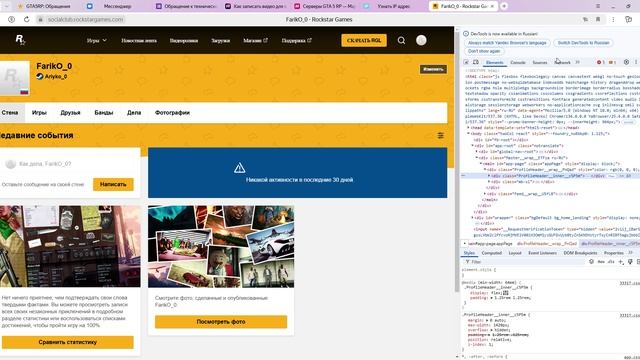
Task: Switch to the Console tab in DevTools
Action: 518,62
